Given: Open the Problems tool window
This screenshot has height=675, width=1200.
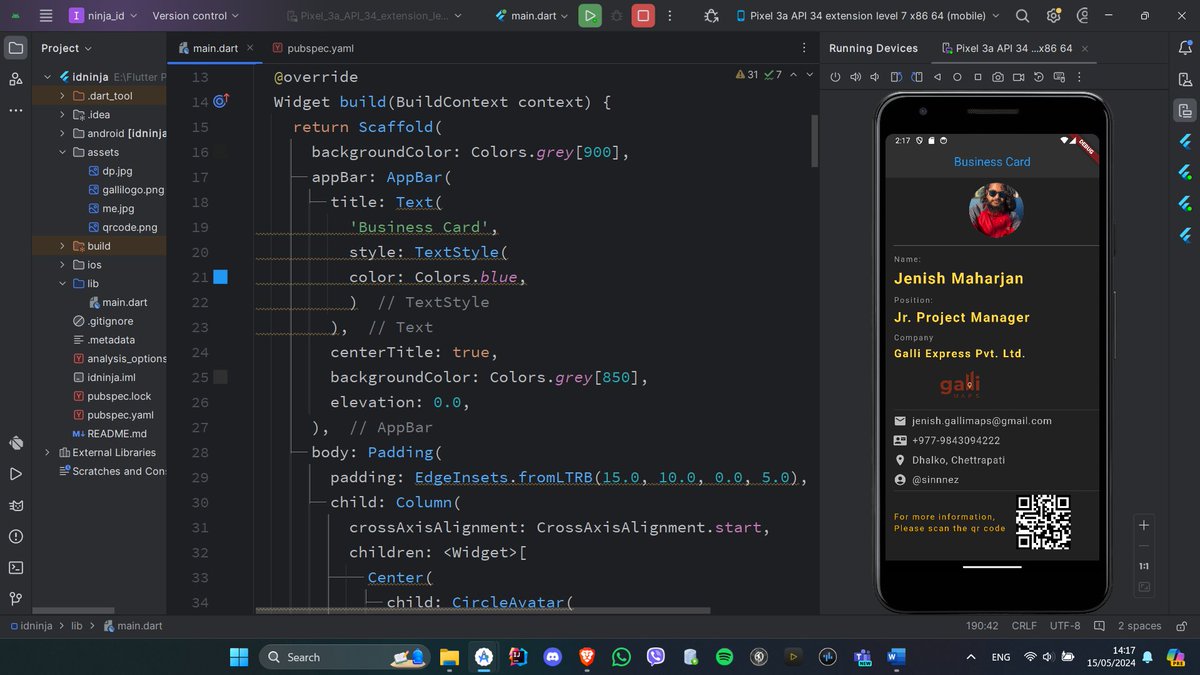Looking at the screenshot, I should (15, 536).
